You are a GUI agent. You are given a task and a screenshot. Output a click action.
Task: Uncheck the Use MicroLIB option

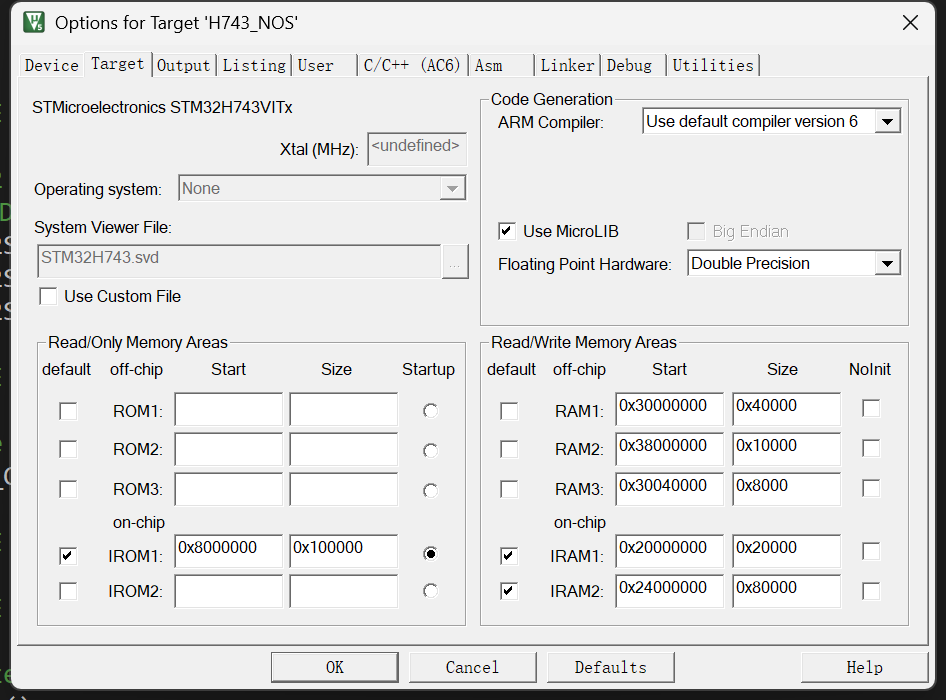[x=507, y=231]
